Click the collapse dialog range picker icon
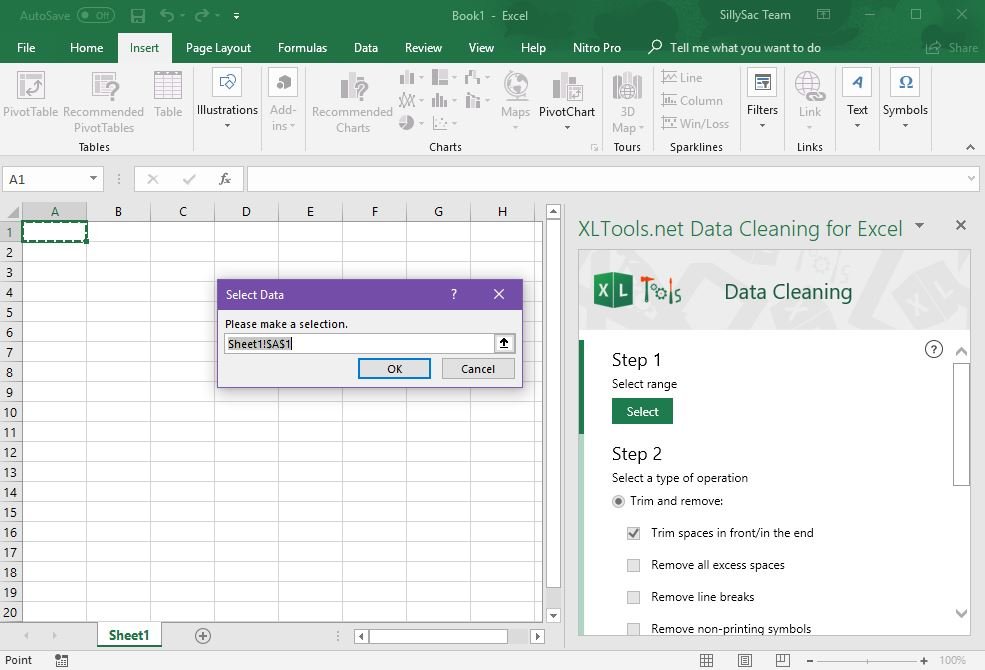 coord(504,343)
